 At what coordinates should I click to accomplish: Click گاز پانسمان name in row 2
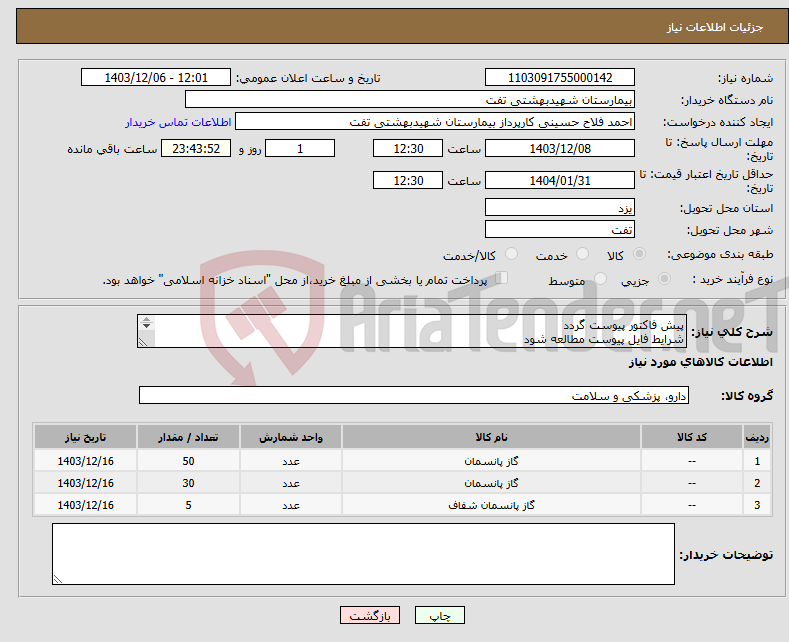click(x=491, y=483)
